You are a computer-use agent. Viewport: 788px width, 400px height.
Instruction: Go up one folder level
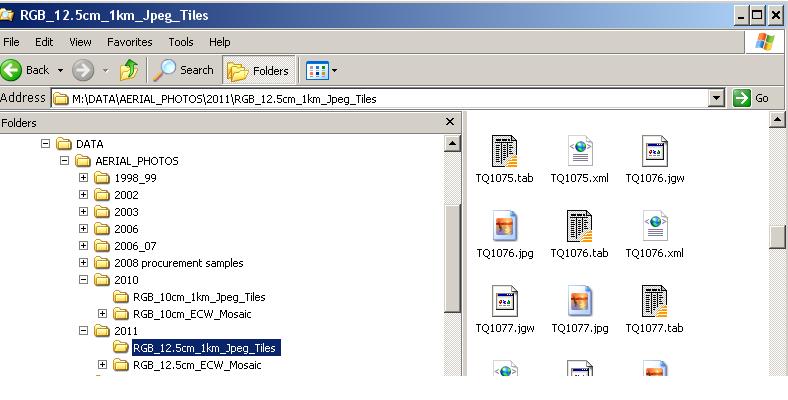tap(129, 70)
